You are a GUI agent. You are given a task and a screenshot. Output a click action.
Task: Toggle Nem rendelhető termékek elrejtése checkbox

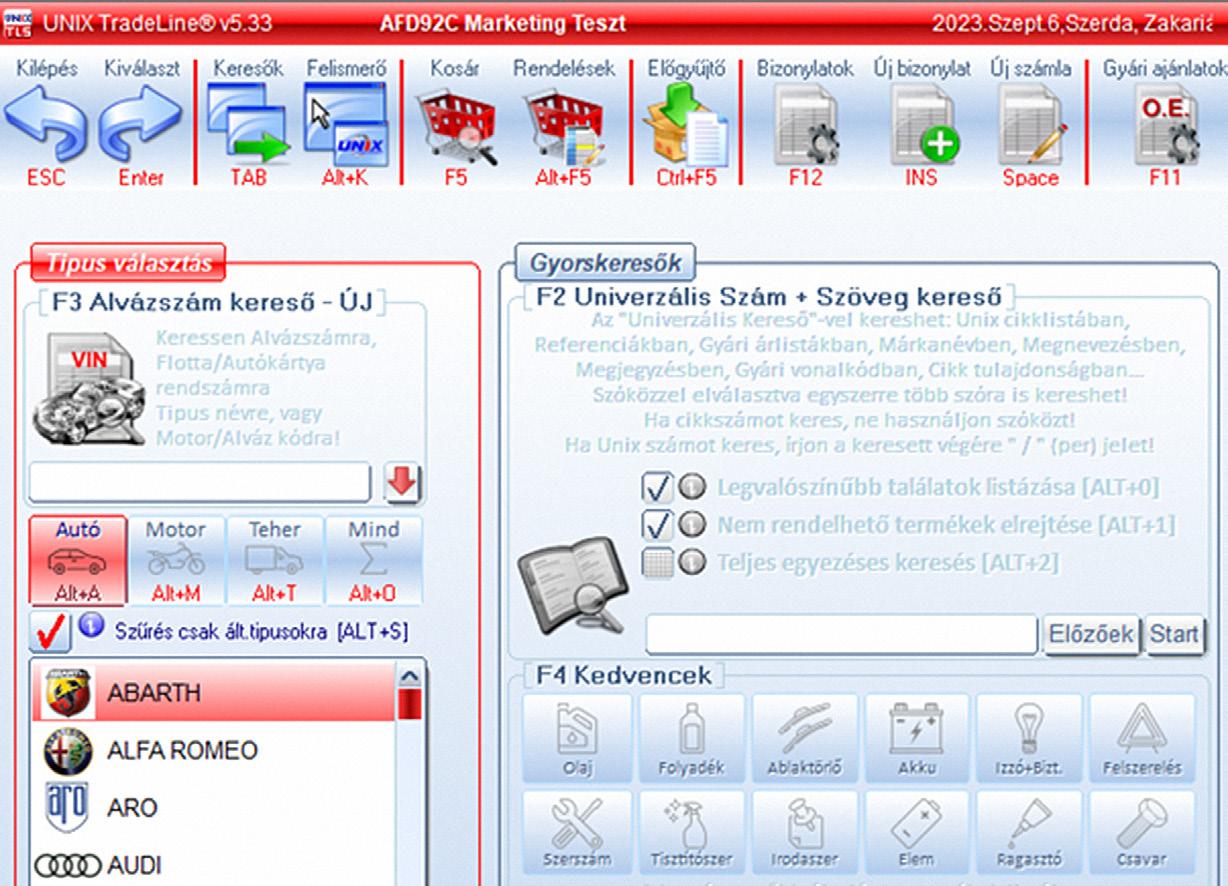pos(658,525)
